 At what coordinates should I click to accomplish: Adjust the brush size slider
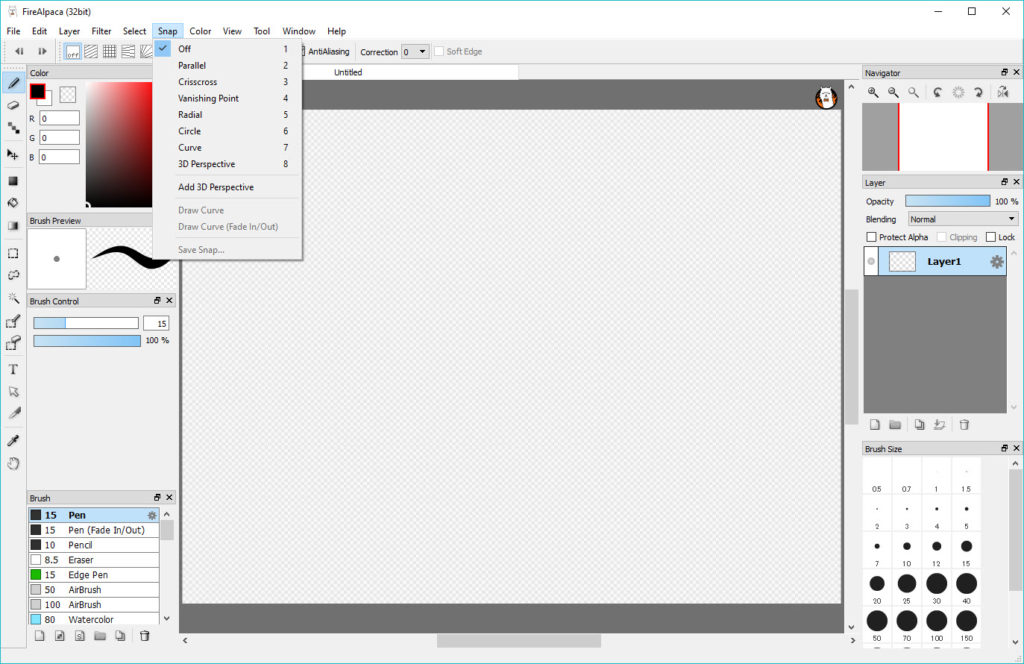86,323
